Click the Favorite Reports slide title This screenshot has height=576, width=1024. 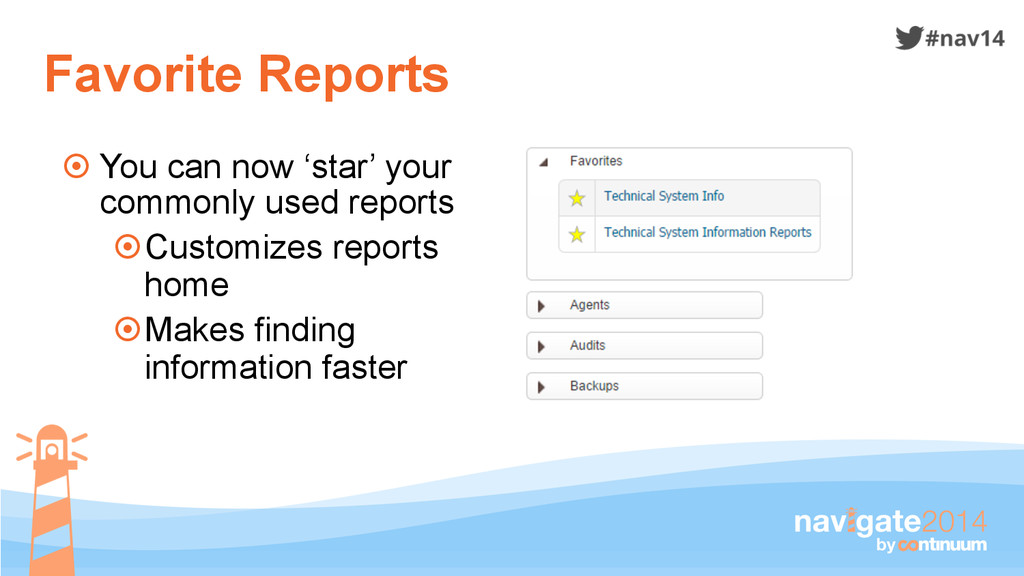247,74
